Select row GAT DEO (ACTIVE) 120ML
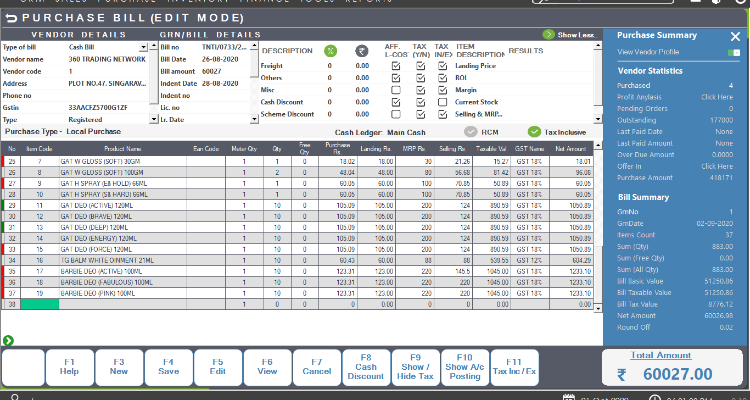 click(x=298, y=206)
